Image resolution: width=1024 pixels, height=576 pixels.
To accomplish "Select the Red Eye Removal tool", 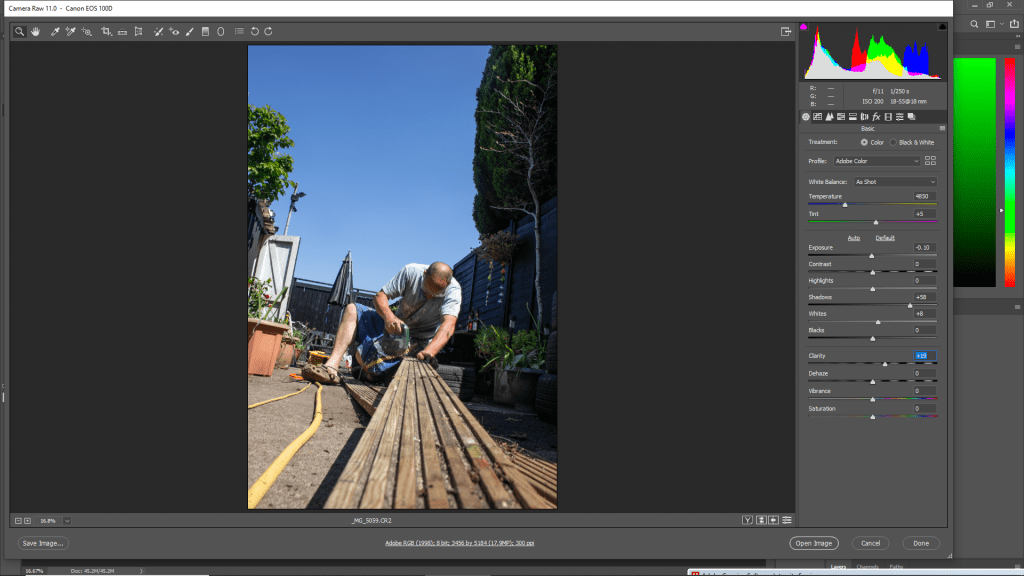I will click(174, 32).
